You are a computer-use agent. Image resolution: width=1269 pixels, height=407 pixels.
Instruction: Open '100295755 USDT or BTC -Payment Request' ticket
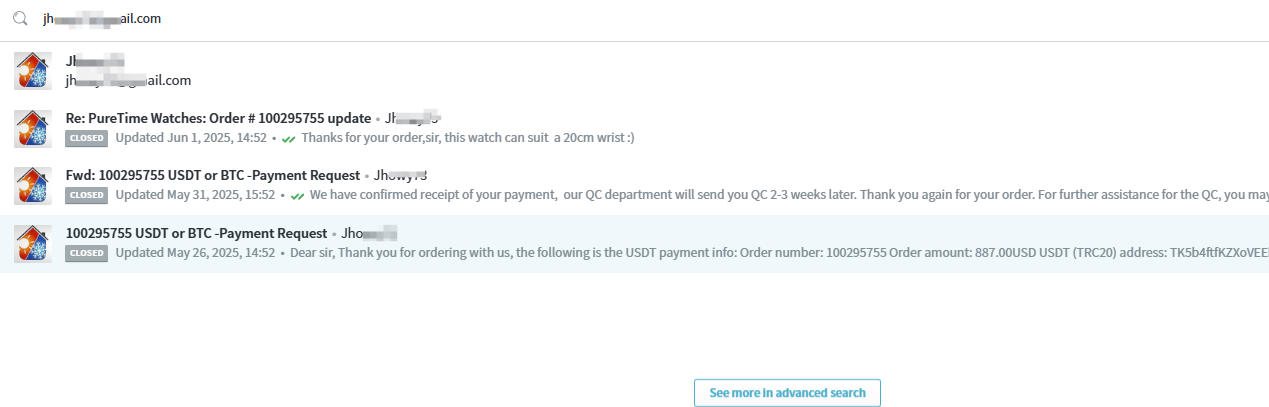[x=196, y=234]
